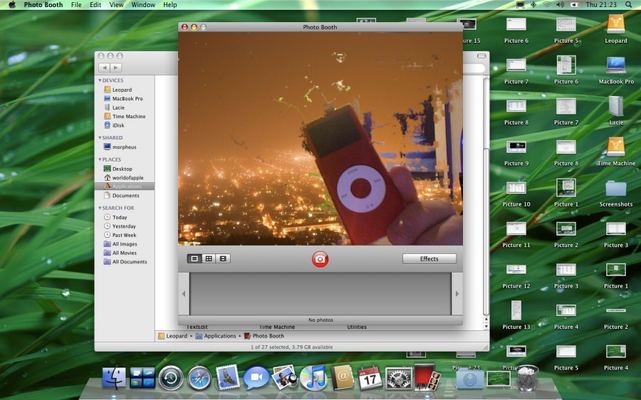The width and height of the screenshot is (641, 400).
Task: Select Picture 10 file on the desktop
Action: click(516, 193)
